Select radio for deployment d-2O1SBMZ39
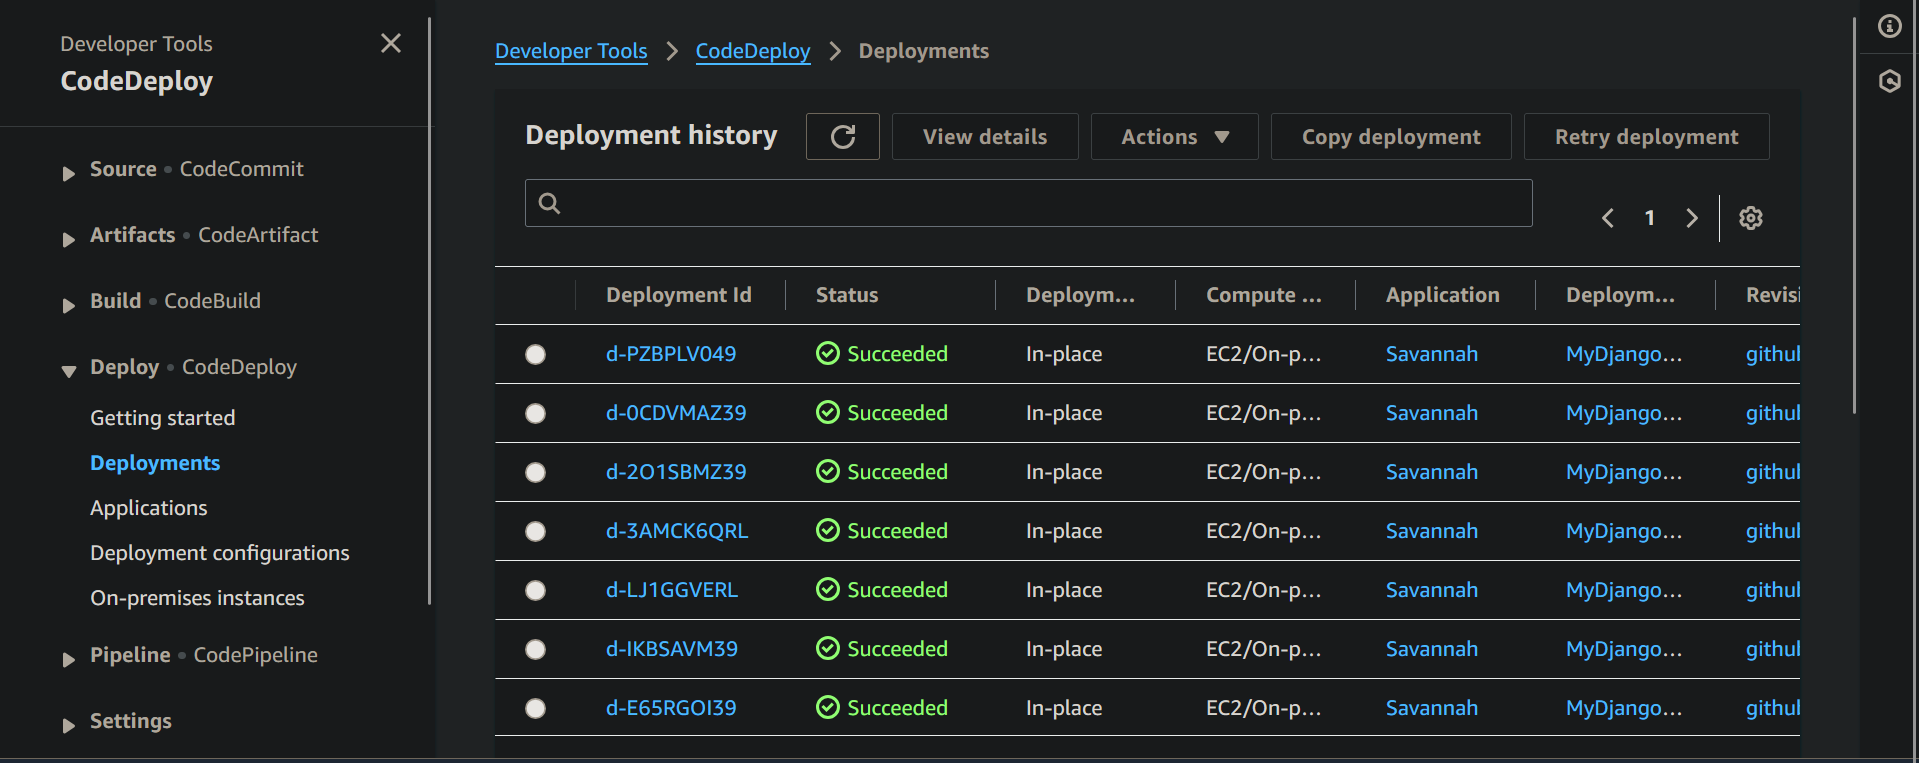 [x=536, y=472]
